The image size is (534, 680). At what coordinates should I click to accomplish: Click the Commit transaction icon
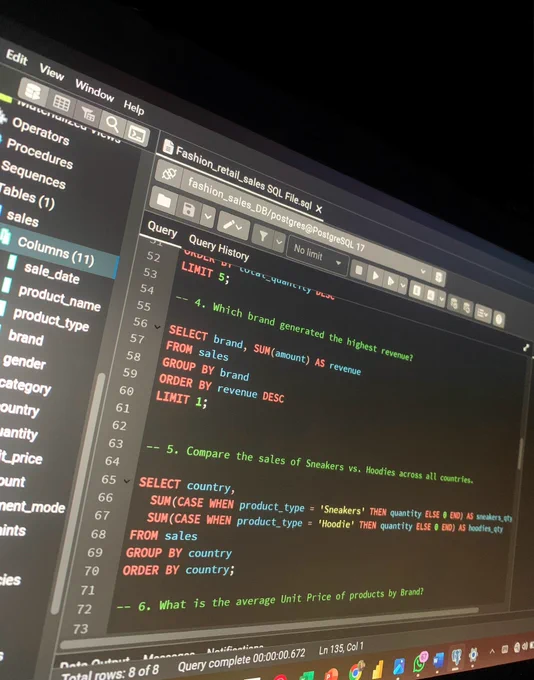pos(454,304)
